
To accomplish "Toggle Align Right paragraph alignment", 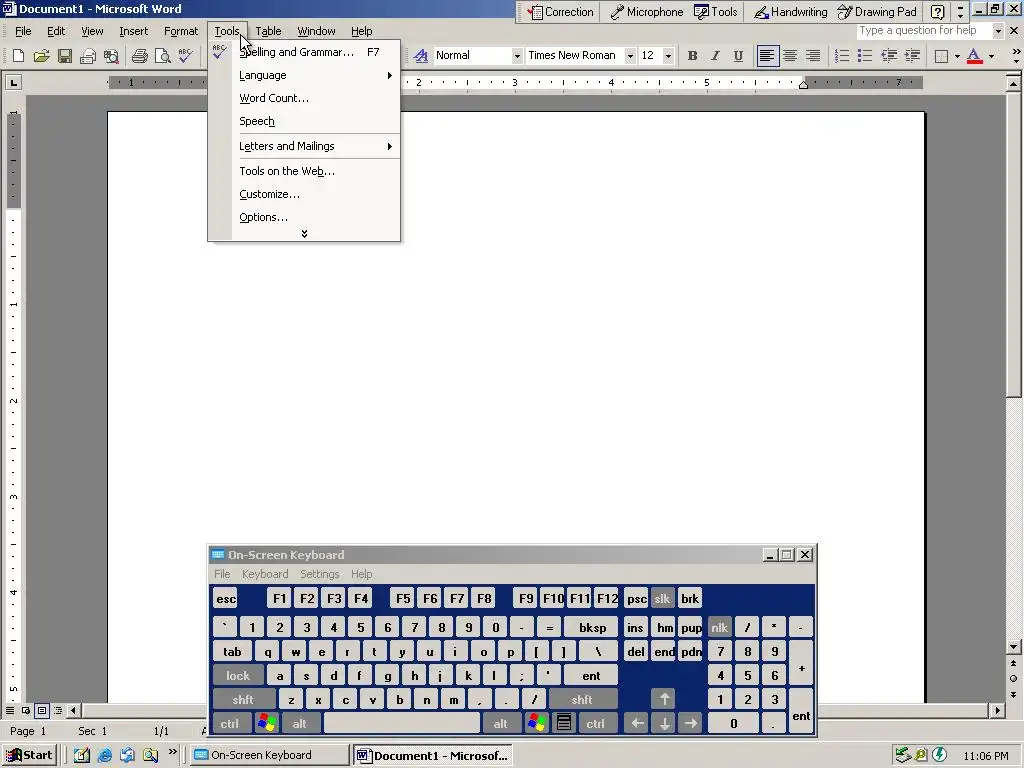I will click(813, 56).
